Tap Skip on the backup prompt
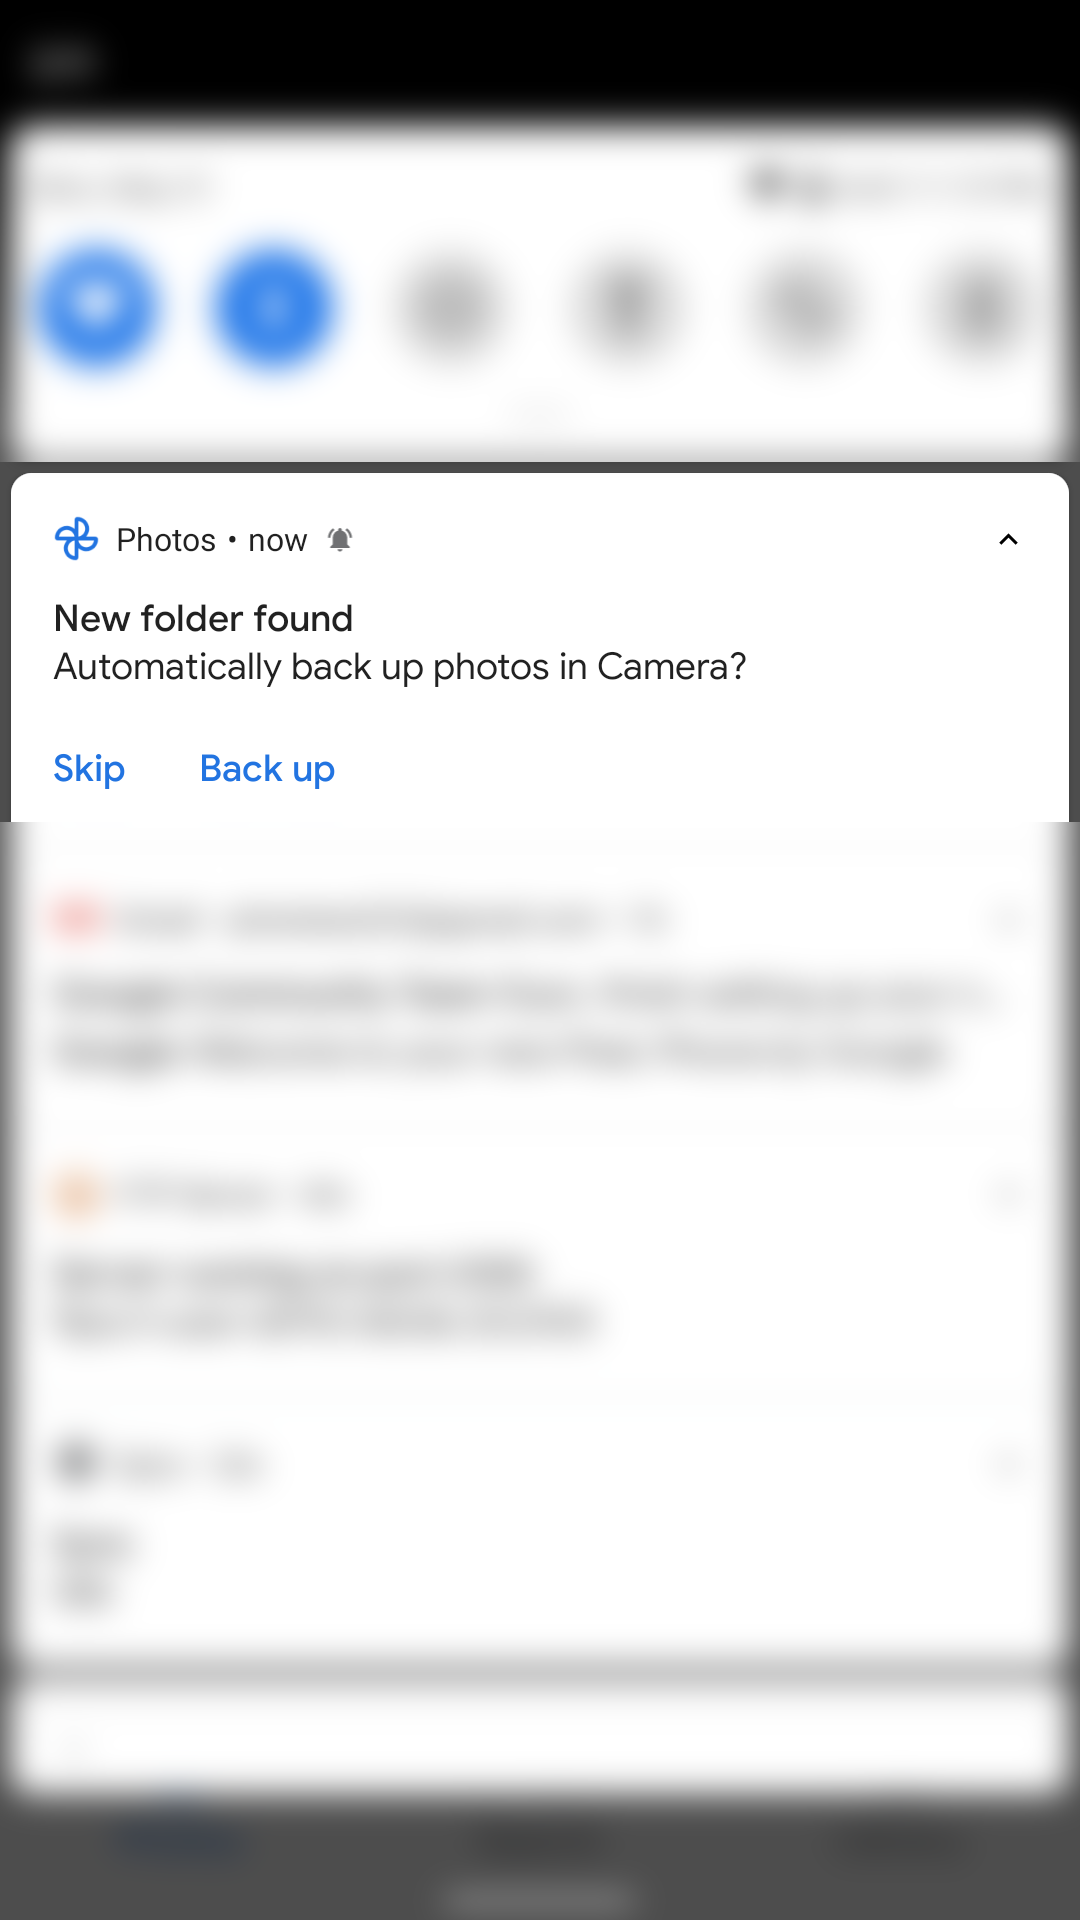The height and width of the screenshot is (1920, 1080). tap(89, 768)
